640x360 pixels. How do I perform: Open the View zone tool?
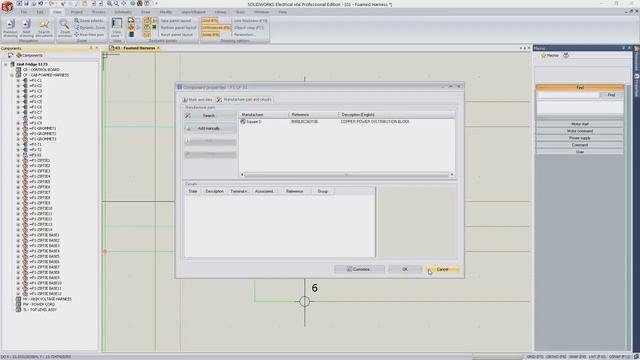click(x=117, y=28)
